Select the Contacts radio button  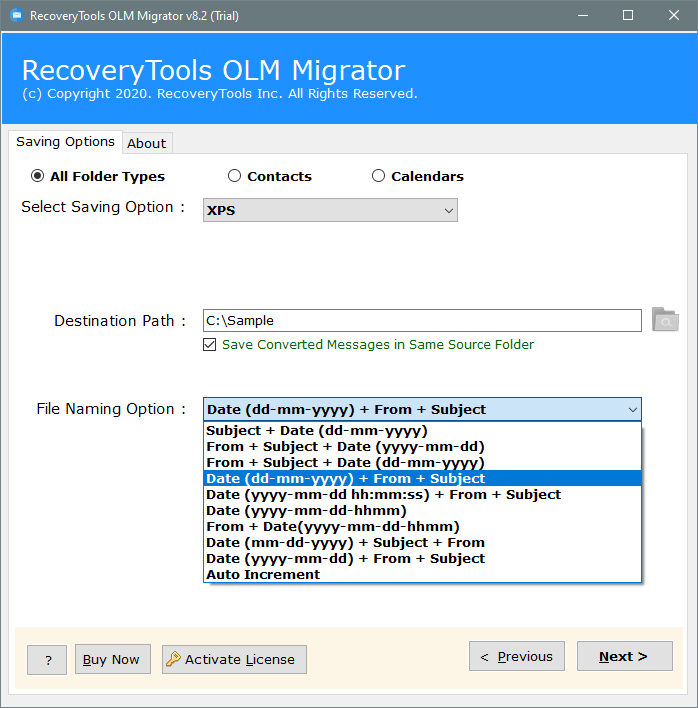234,176
